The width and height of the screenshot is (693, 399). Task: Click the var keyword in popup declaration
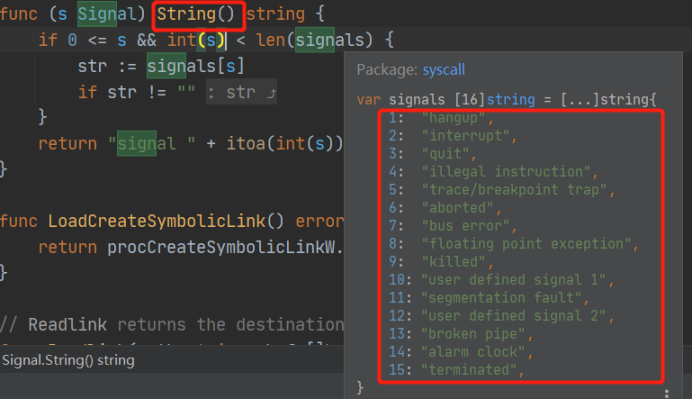(x=368, y=100)
